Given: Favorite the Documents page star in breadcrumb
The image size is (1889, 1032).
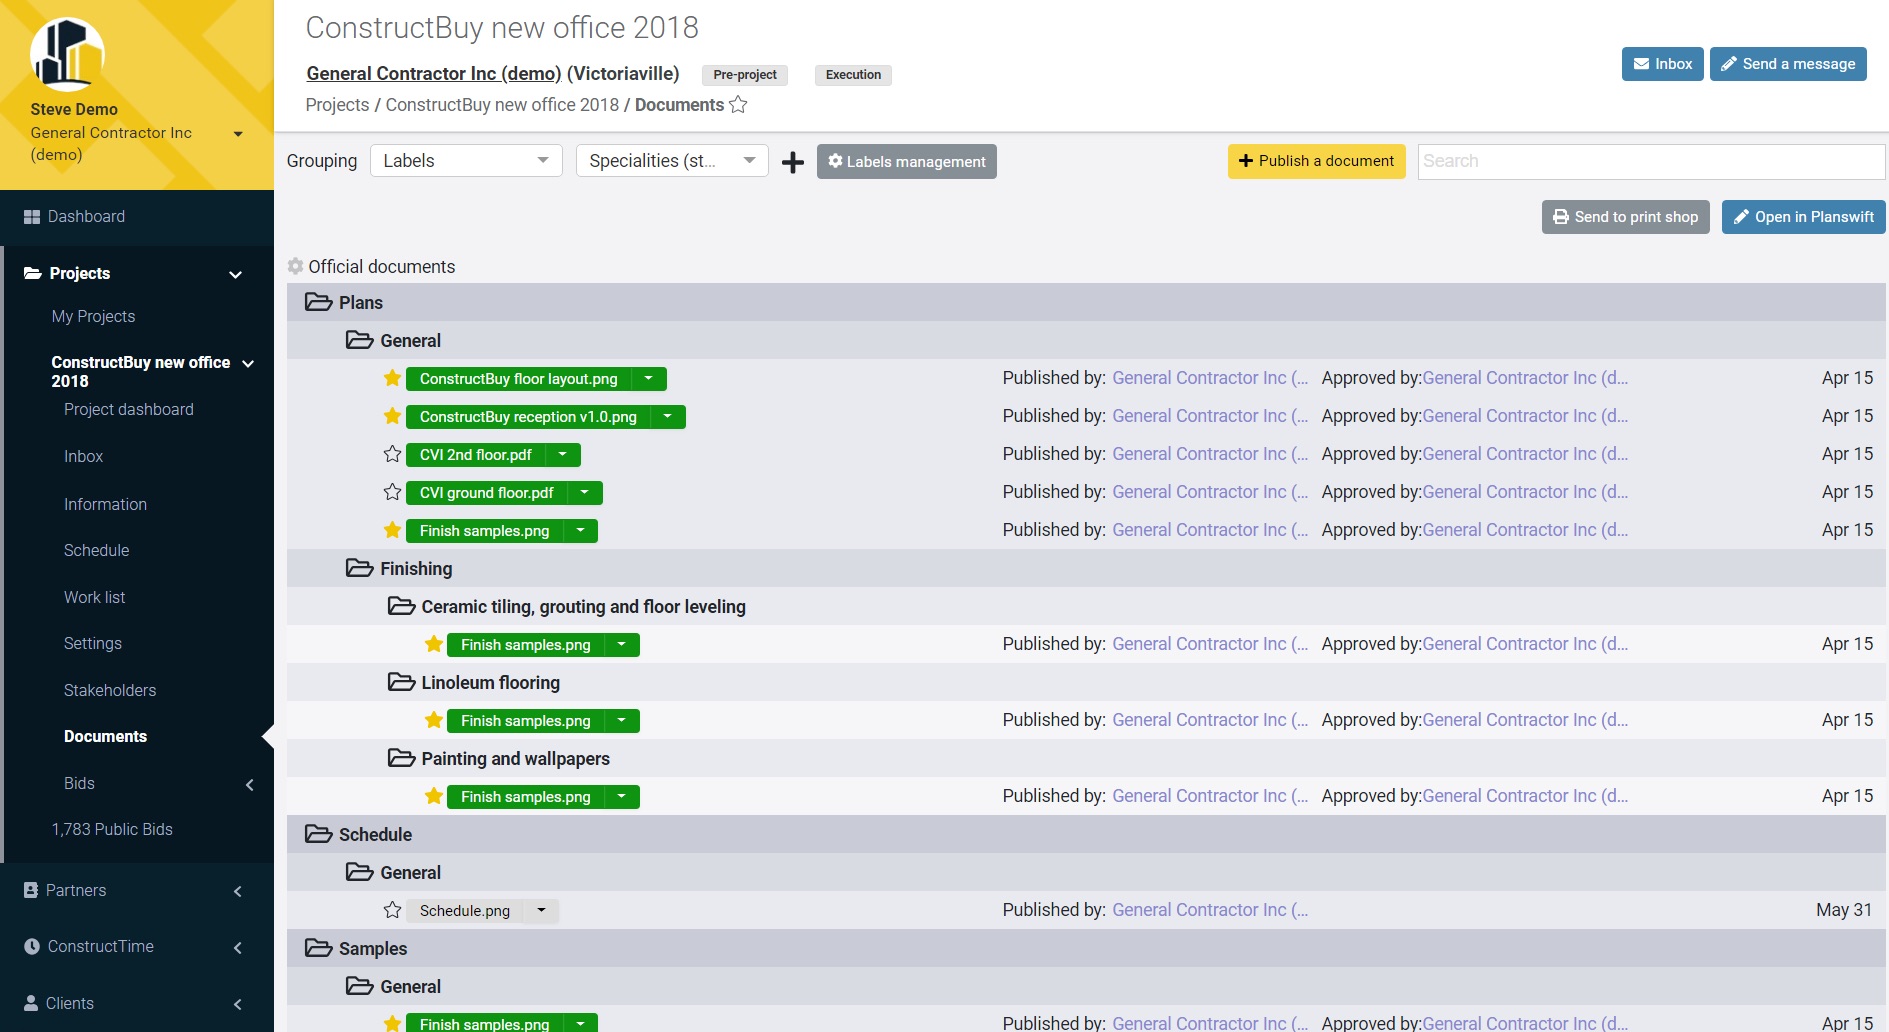Looking at the screenshot, I should tap(738, 105).
